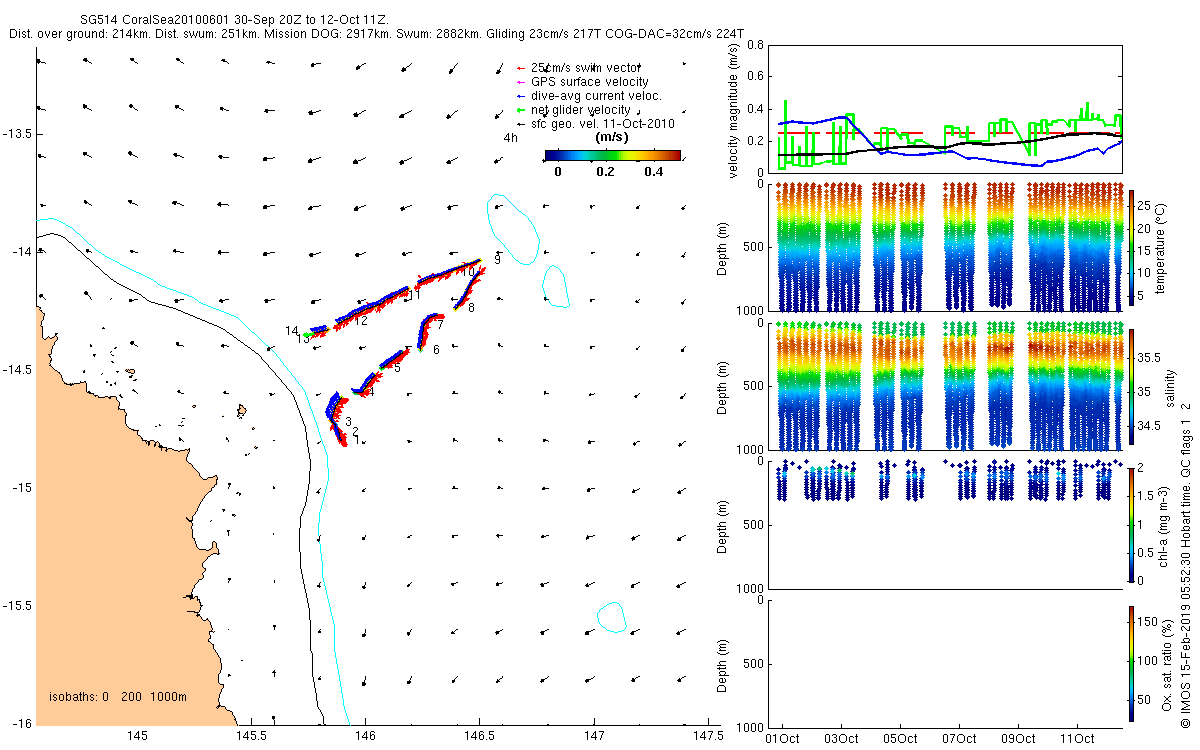Image resolution: width=1200 pixels, height=750 pixels.
Task: Click the small orange island offshore
Action: click(241, 410)
